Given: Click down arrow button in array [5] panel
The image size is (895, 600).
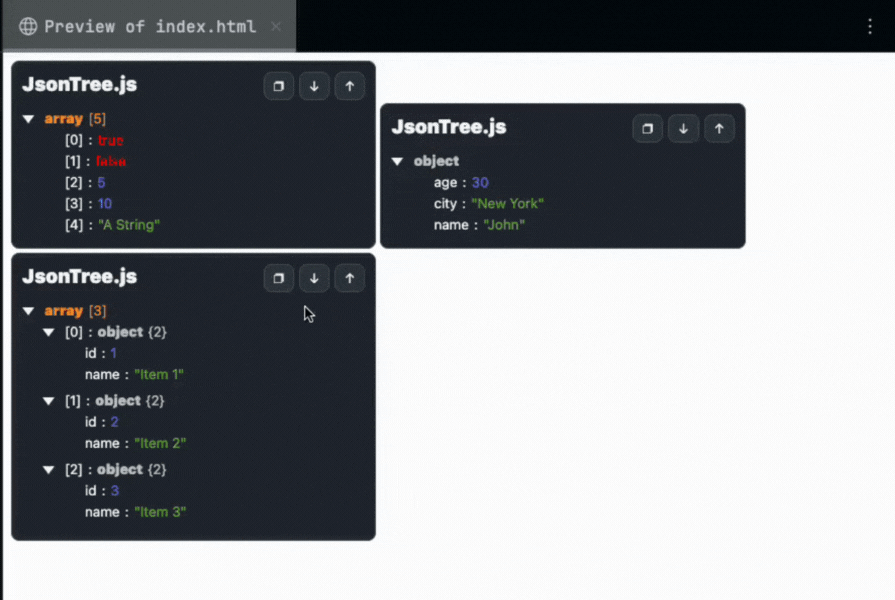Looking at the screenshot, I should pyautogui.click(x=314, y=86).
